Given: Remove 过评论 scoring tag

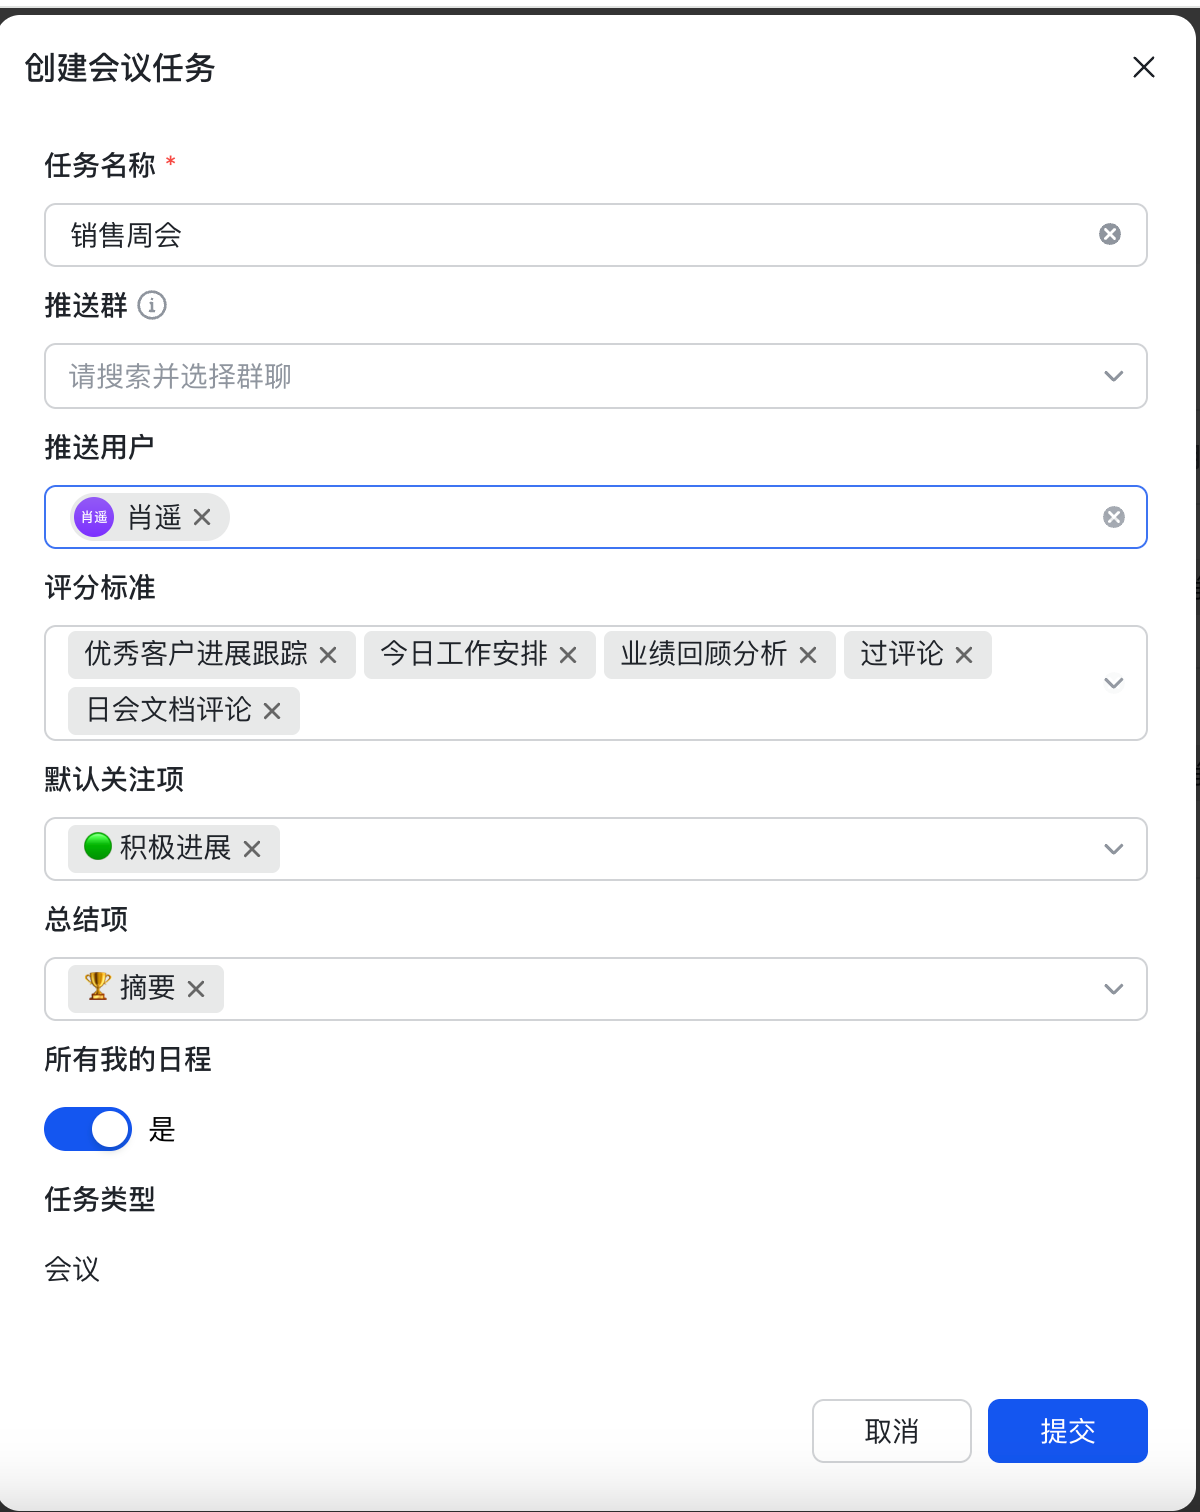Looking at the screenshot, I should (964, 655).
